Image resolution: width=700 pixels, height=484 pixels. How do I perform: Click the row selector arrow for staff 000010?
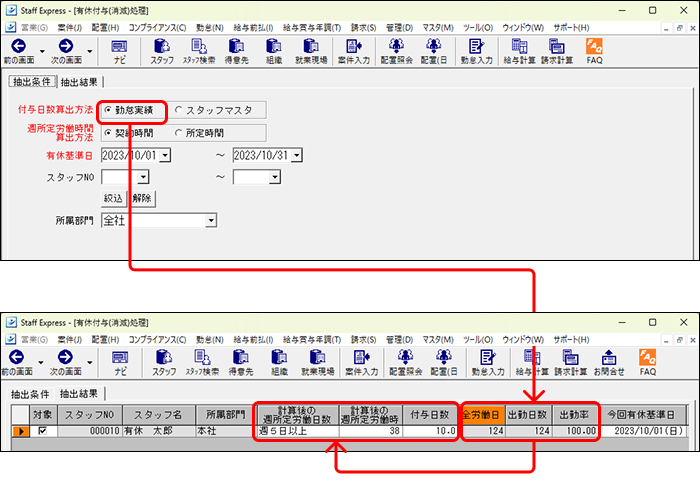pyautogui.click(x=21, y=431)
